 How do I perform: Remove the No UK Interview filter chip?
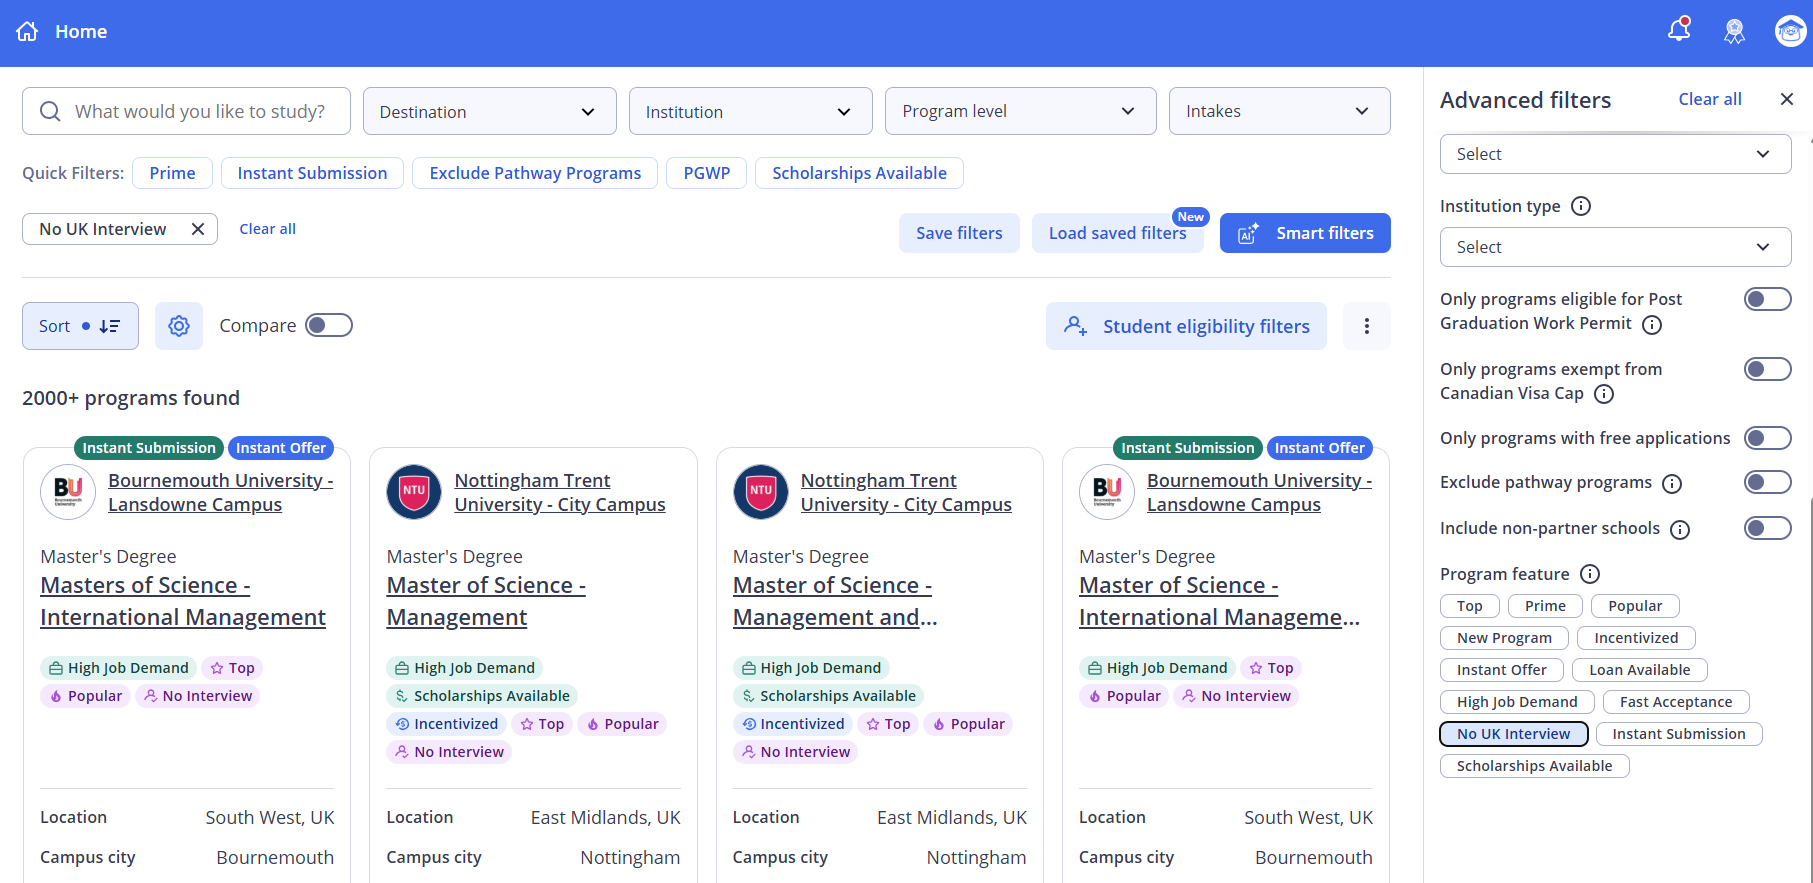(198, 229)
